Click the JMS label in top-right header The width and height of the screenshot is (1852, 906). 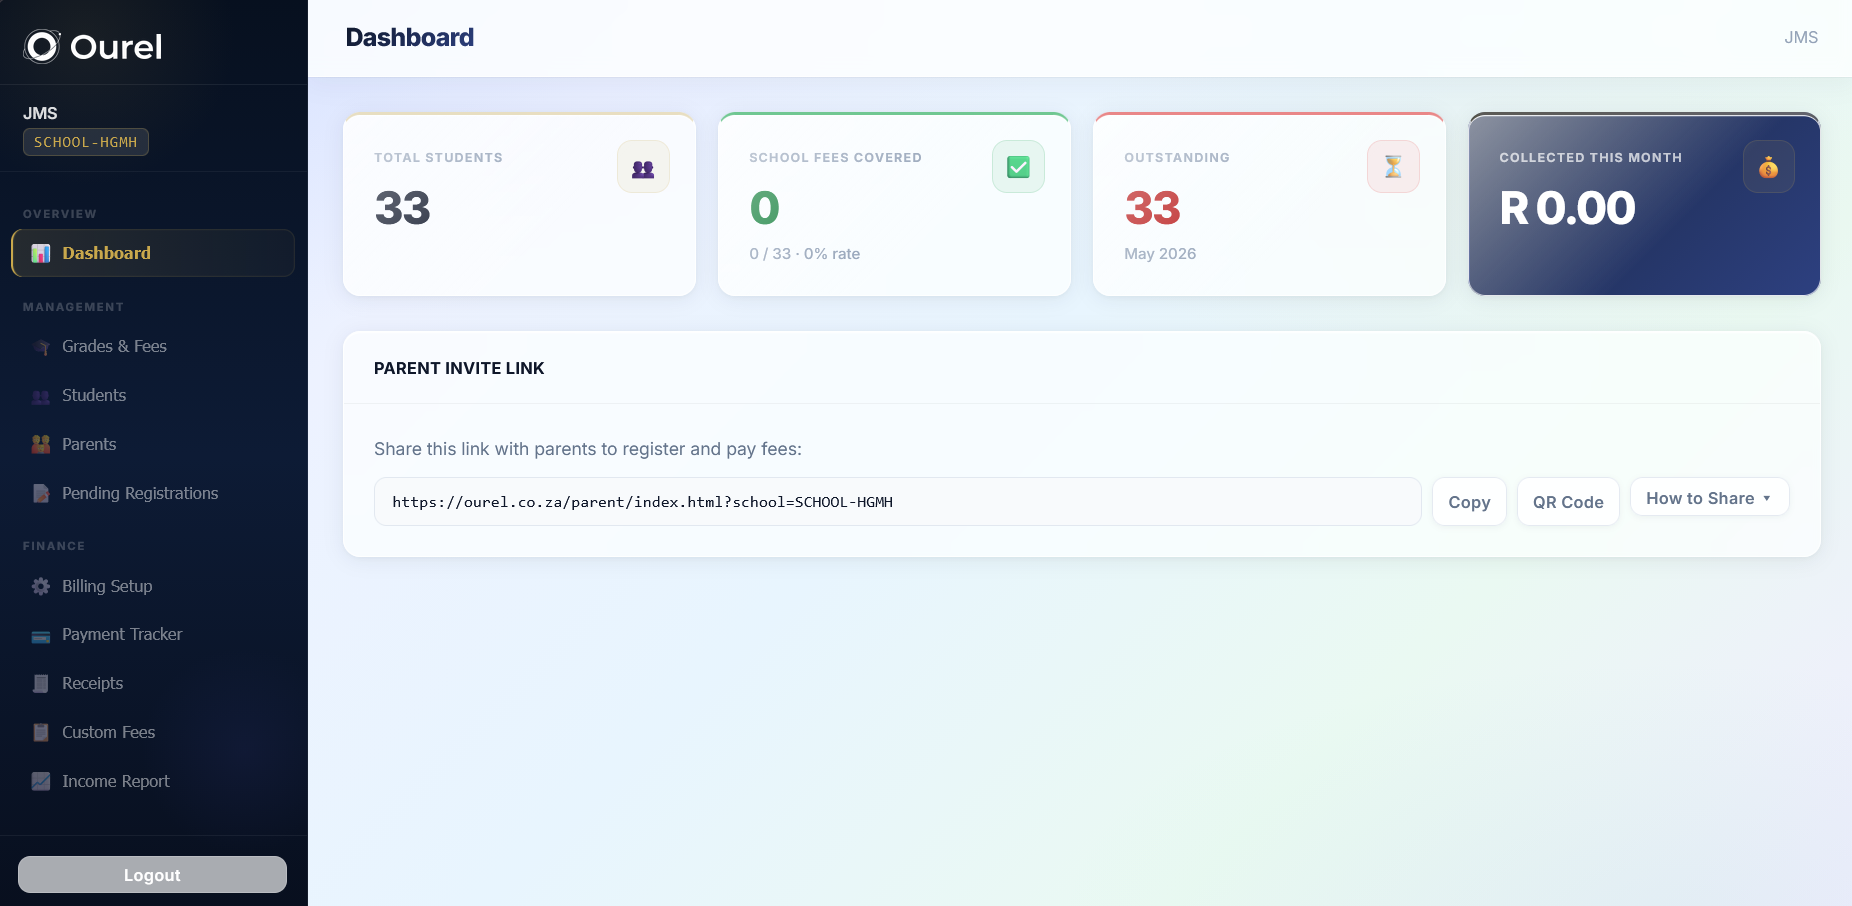point(1801,37)
